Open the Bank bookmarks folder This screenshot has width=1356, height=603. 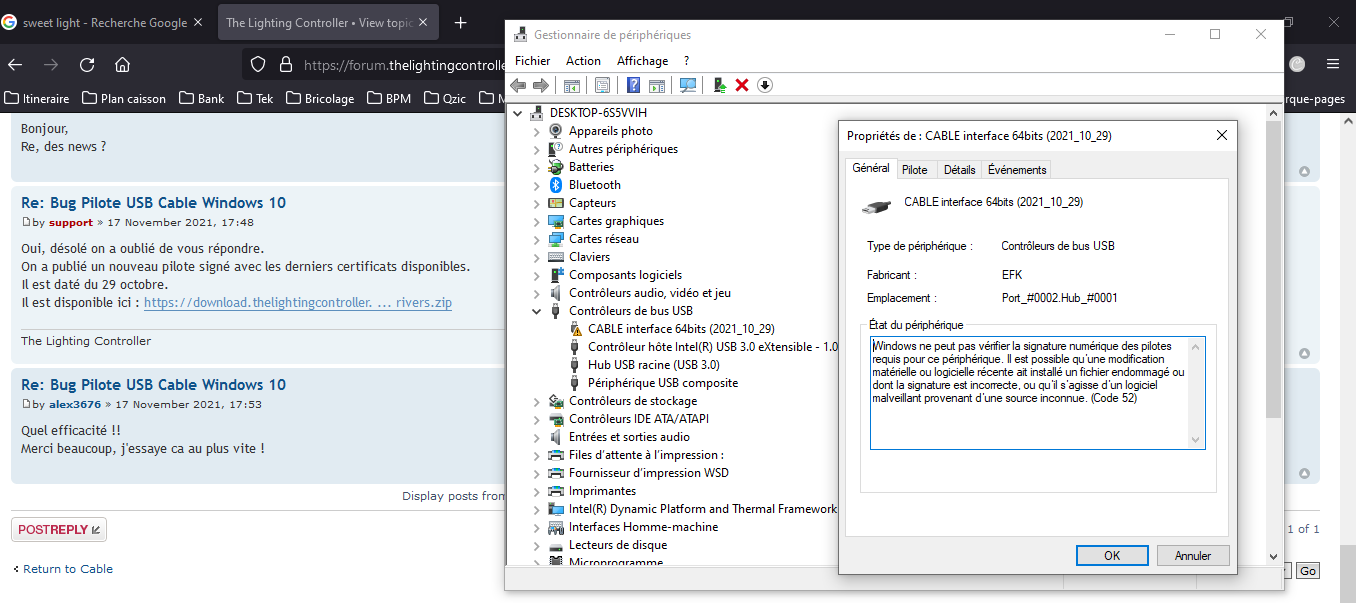(x=202, y=98)
